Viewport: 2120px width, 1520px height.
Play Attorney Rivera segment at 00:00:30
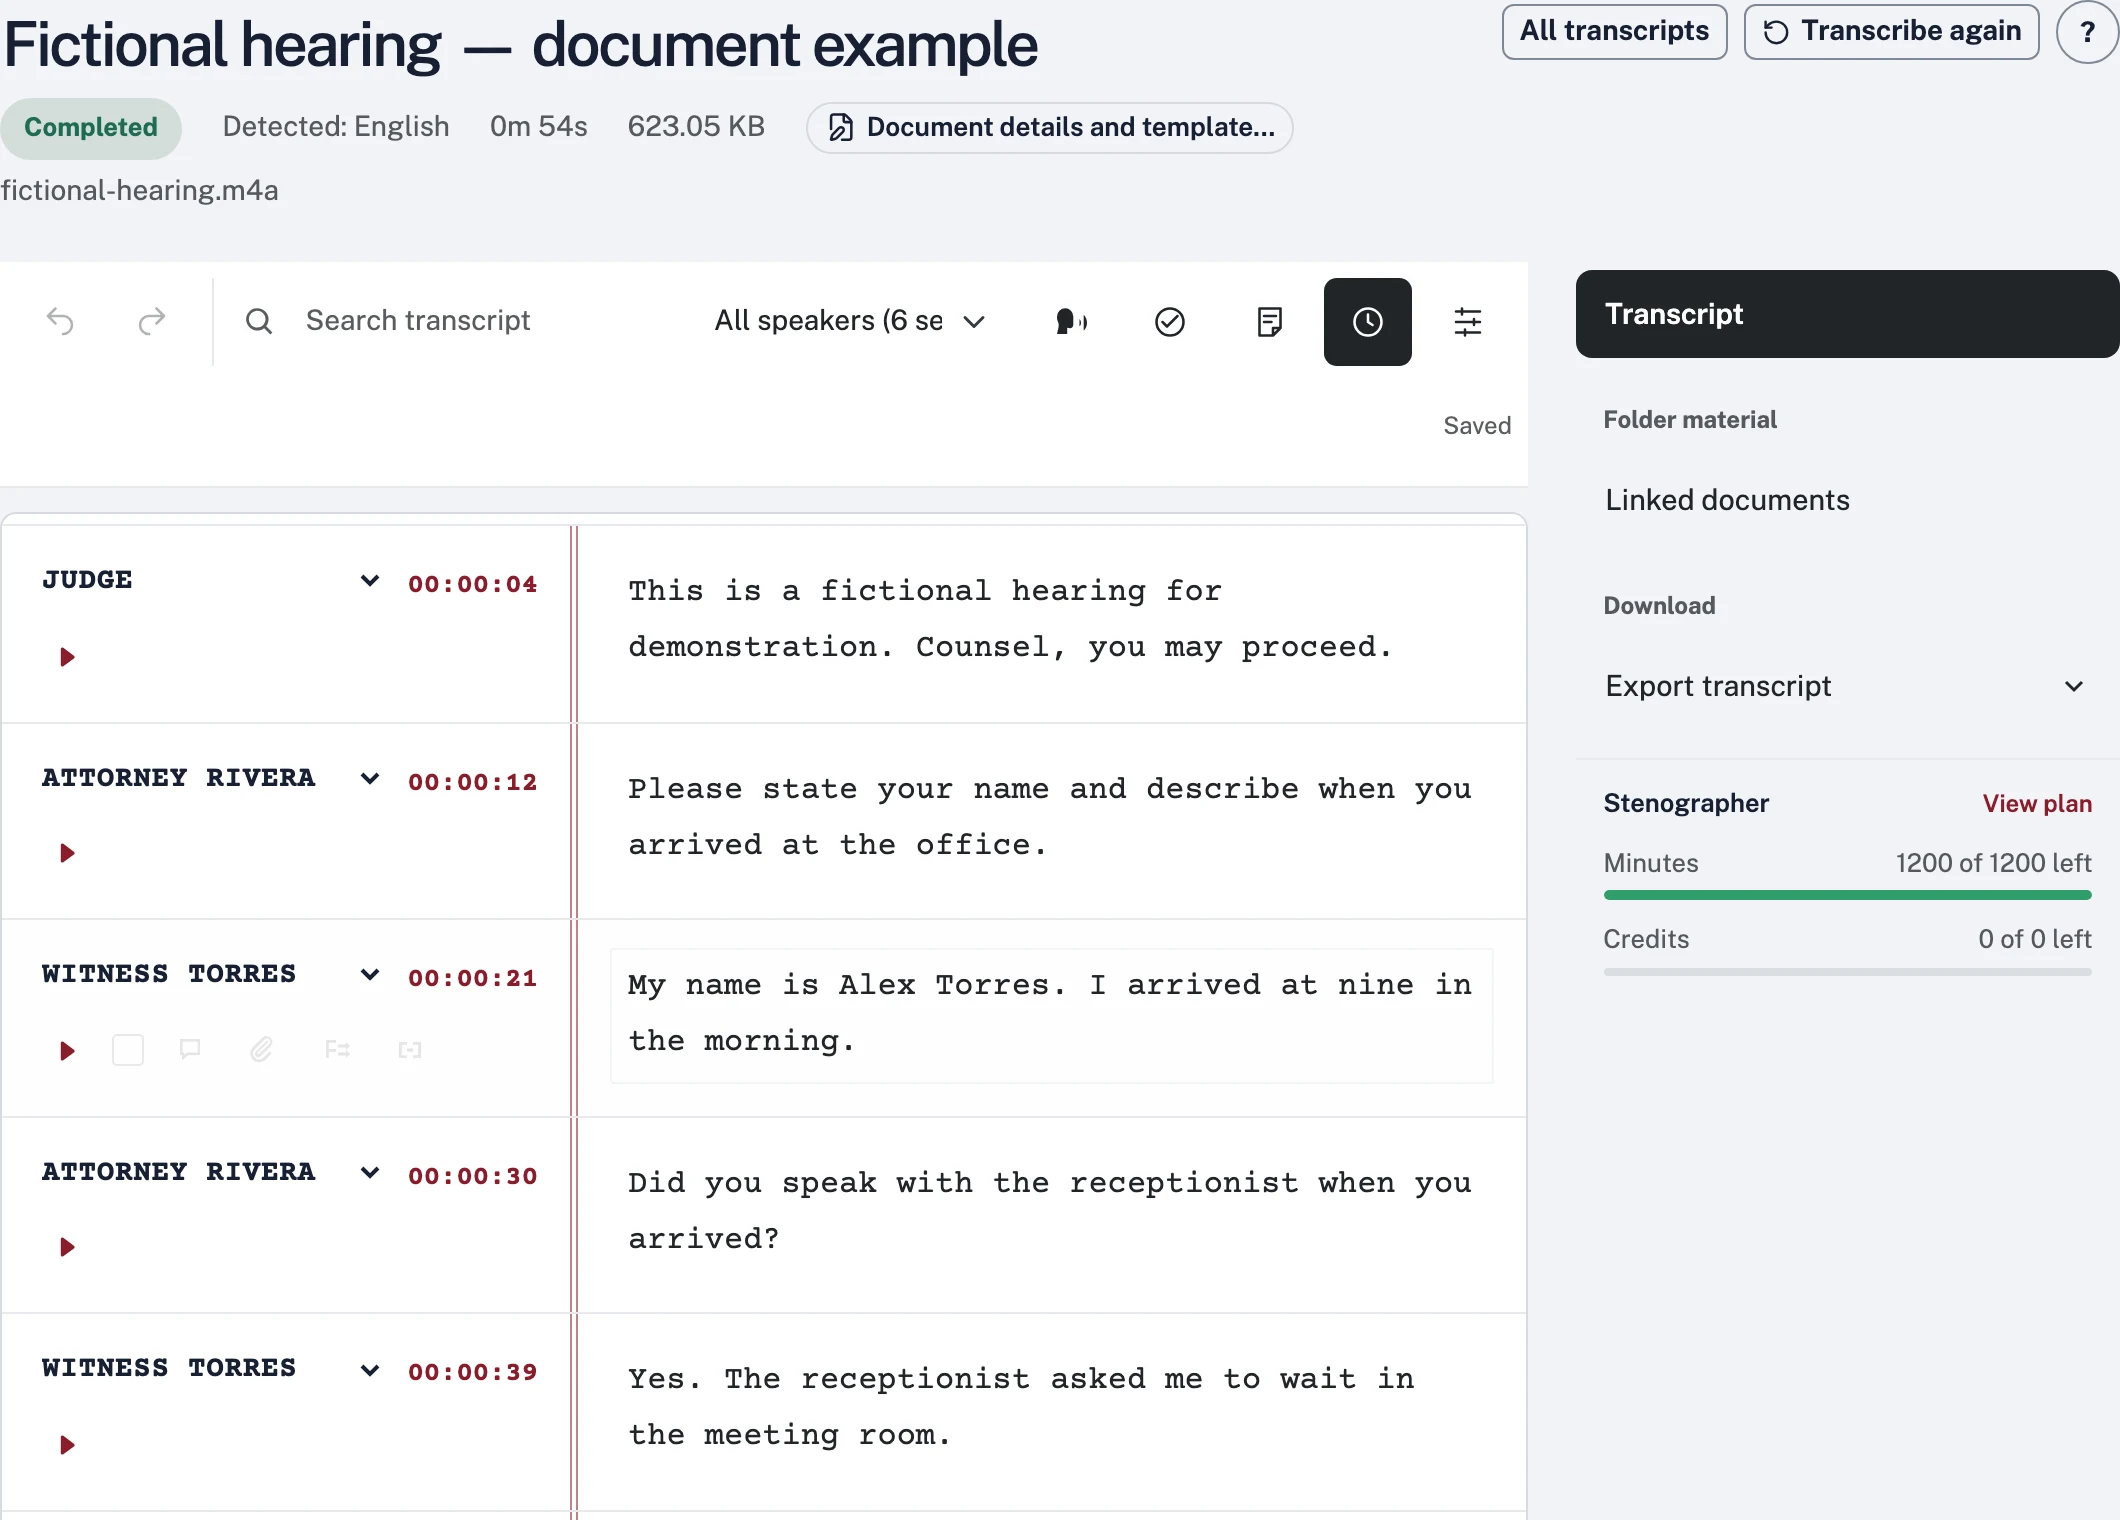67,1247
